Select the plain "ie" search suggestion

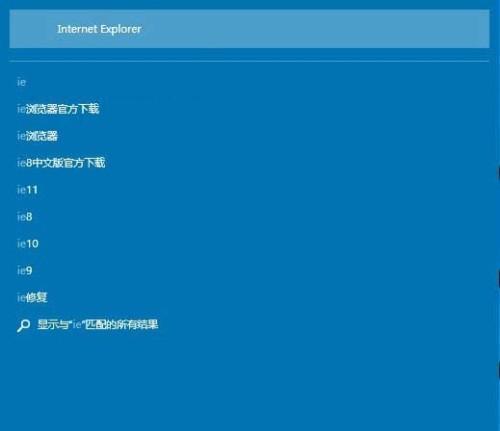click(21, 82)
